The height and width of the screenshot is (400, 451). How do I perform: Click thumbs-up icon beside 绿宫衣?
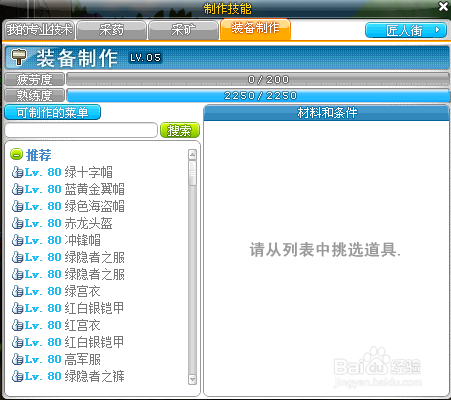click(x=17, y=291)
